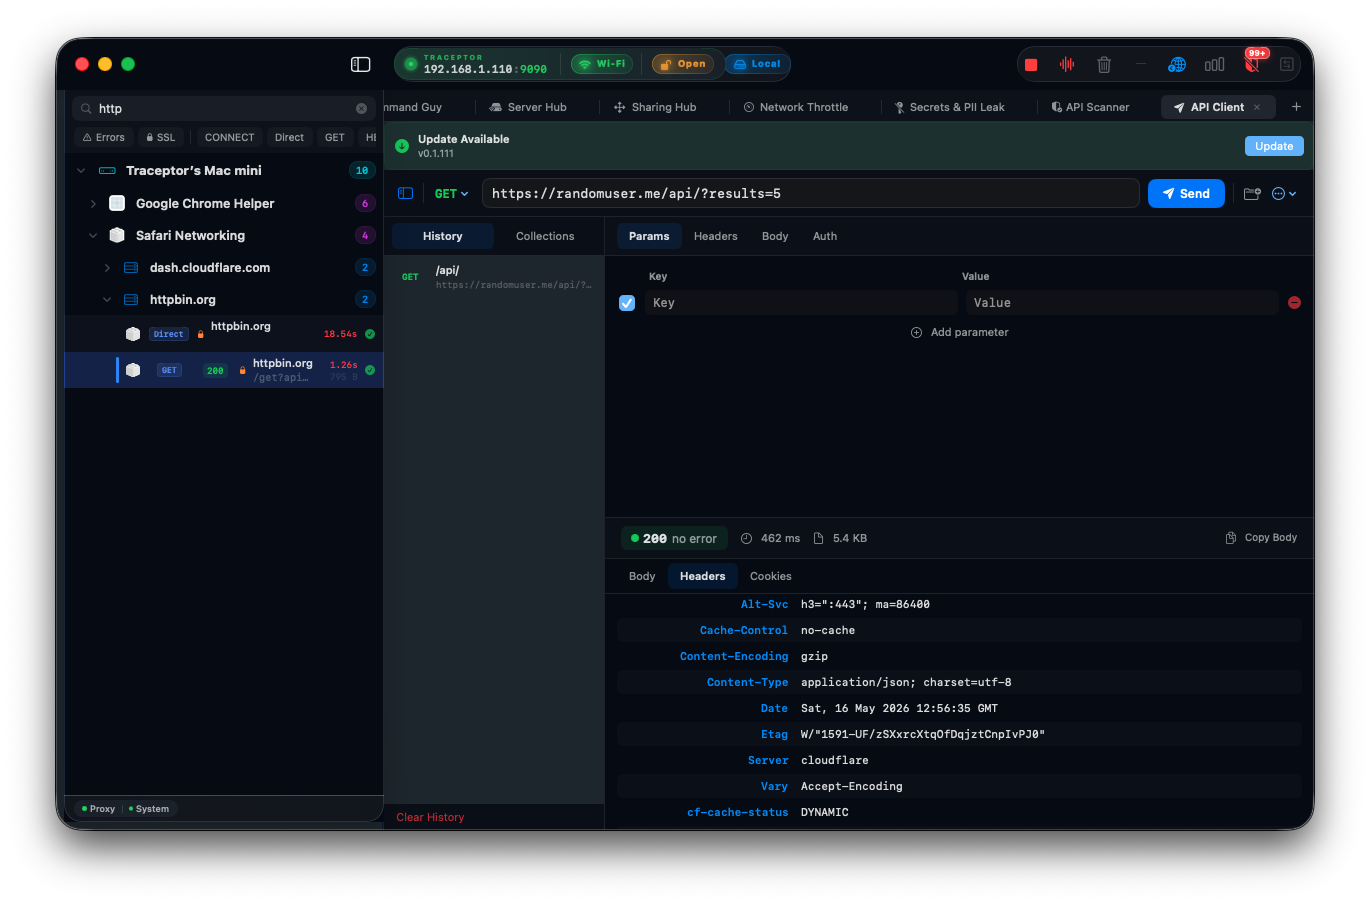Uncheck the Key parameter checkbox
The height and width of the screenshot is (904, 1370).
(x=627, y=303)
